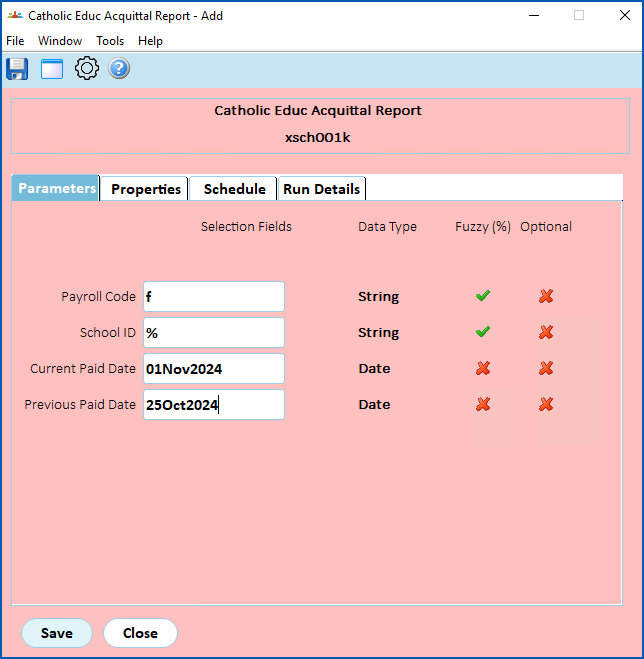Click the Current Paid Date input field
The height and width of the screenshot is (659, 644).
214,369
